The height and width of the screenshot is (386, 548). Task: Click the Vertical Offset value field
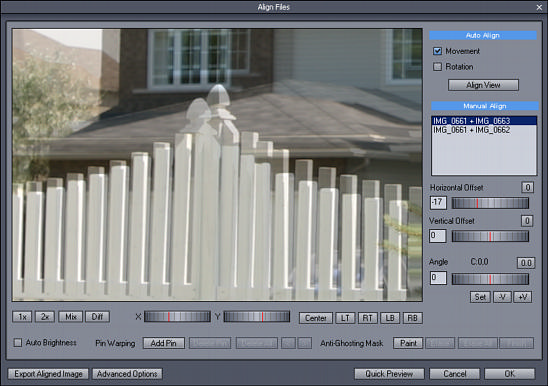click(438, 236)
